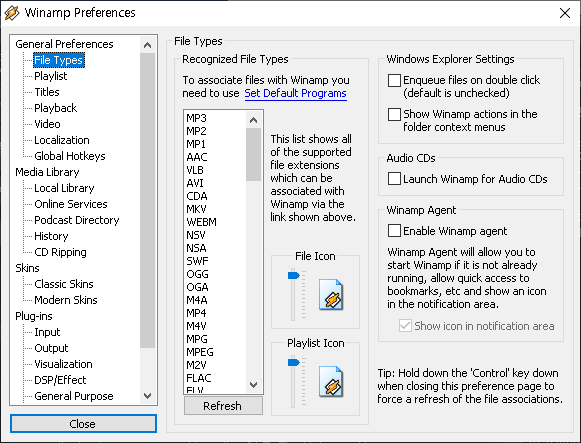Select M2V in file types list
The image size is (581, 443).
coord(196,365)
